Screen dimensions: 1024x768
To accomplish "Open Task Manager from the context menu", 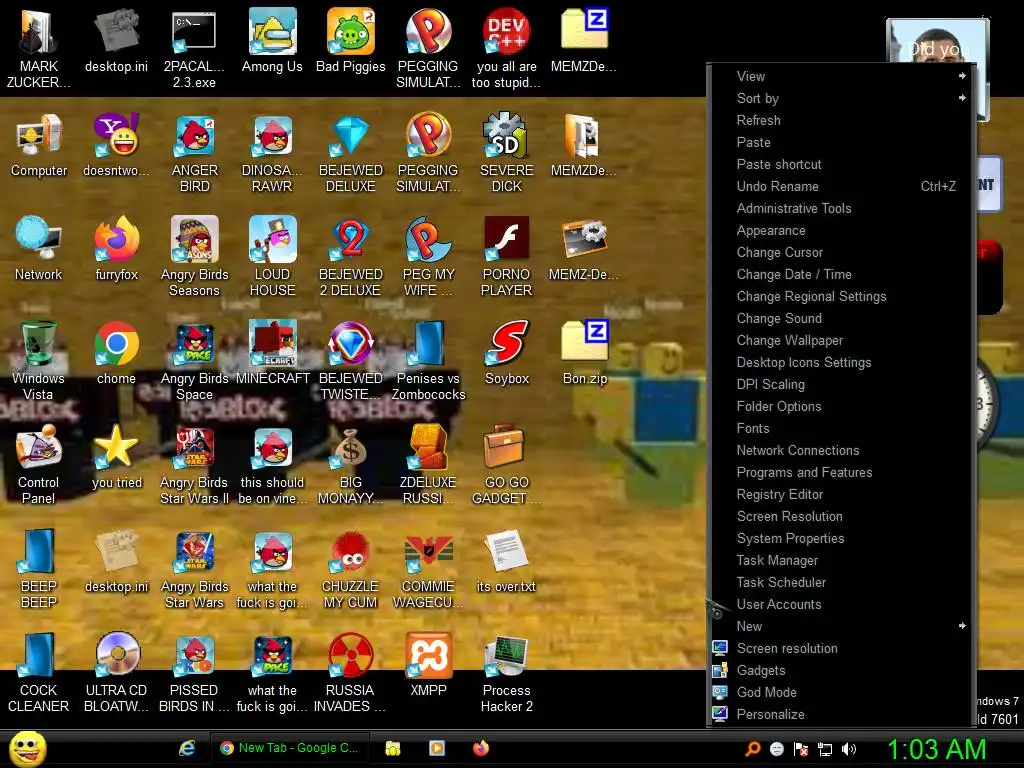I will 841,560.
